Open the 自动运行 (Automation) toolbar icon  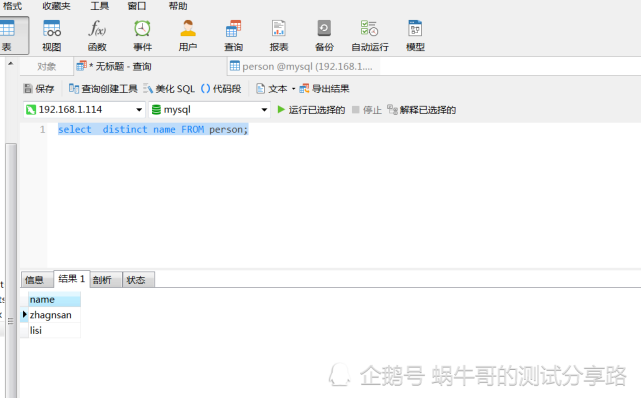point(370,36)
